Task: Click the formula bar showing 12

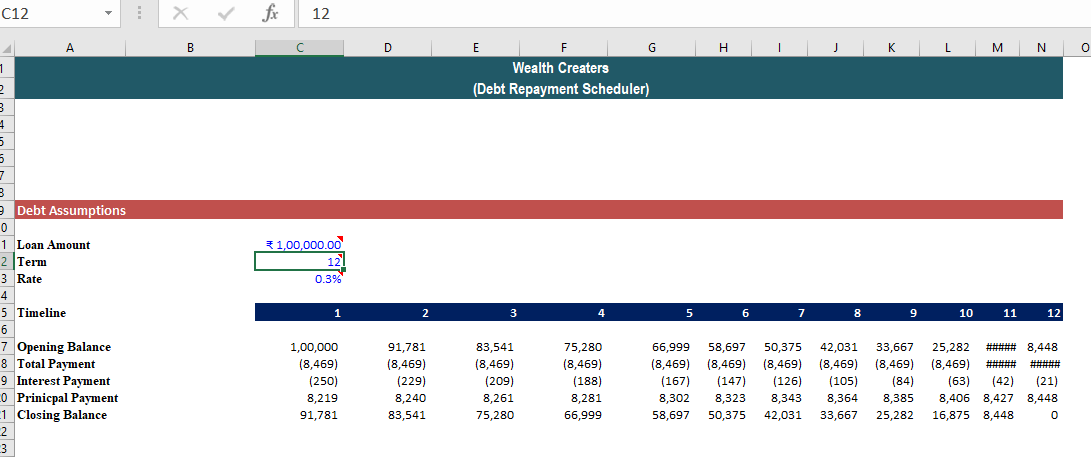Action: click(694, 13)
